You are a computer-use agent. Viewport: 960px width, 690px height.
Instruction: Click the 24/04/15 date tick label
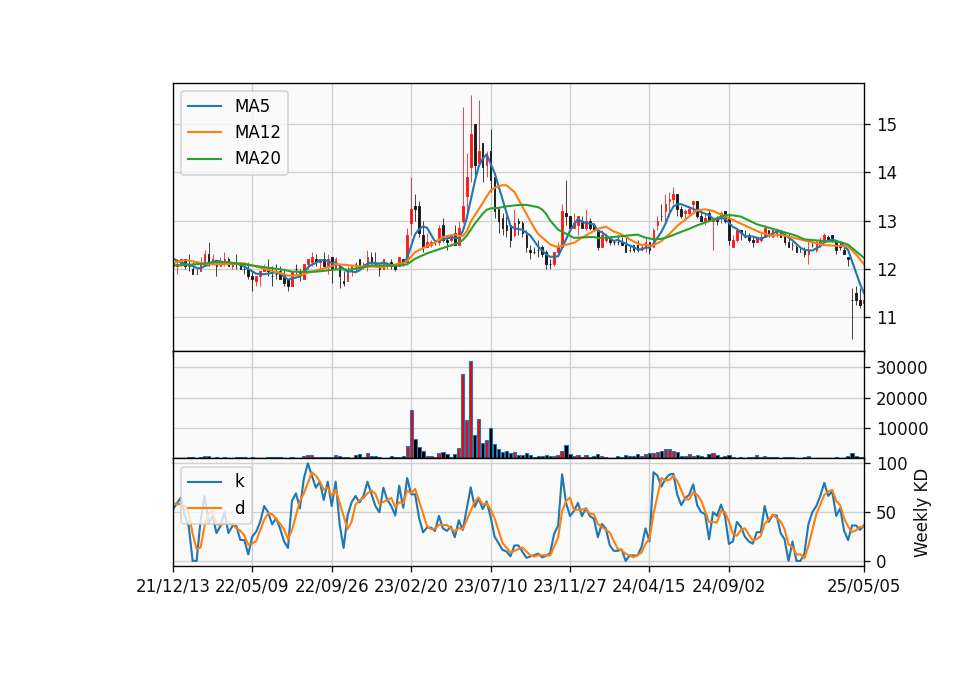[x=649, y=587]
